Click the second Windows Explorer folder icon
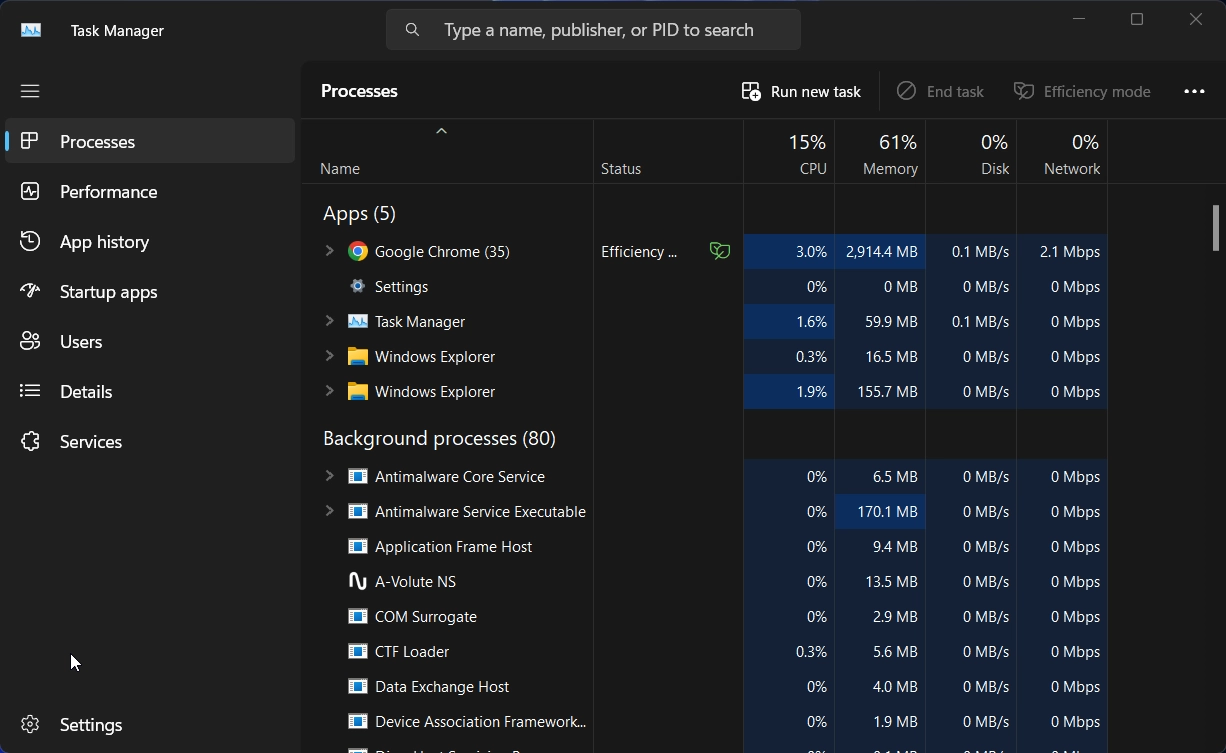The height and width of the screenshot is (753, 1226). (357, 391)
